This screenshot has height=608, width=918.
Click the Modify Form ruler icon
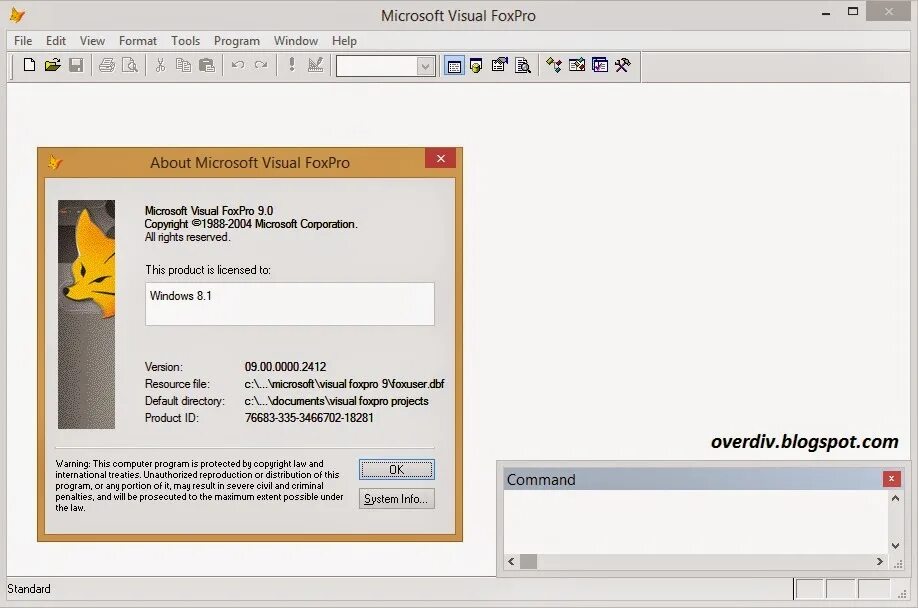[315, 65]
